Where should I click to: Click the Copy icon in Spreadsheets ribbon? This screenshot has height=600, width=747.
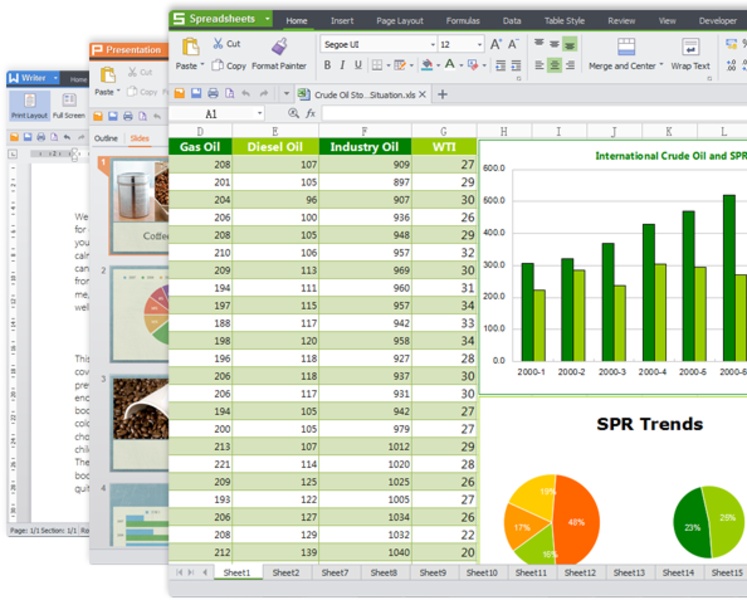(217, 65)
